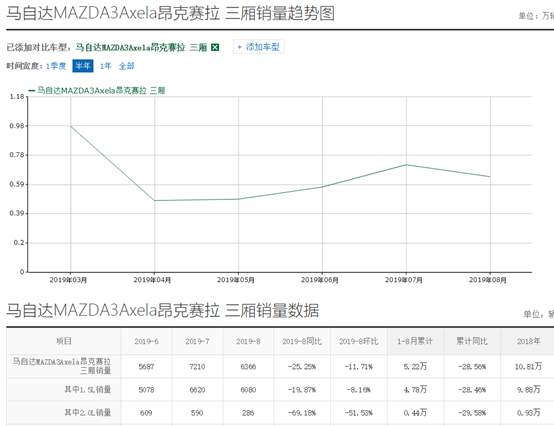Click the 2019年08月 x-axis label
The image size is (554, 426).
[x=488, y=280]
